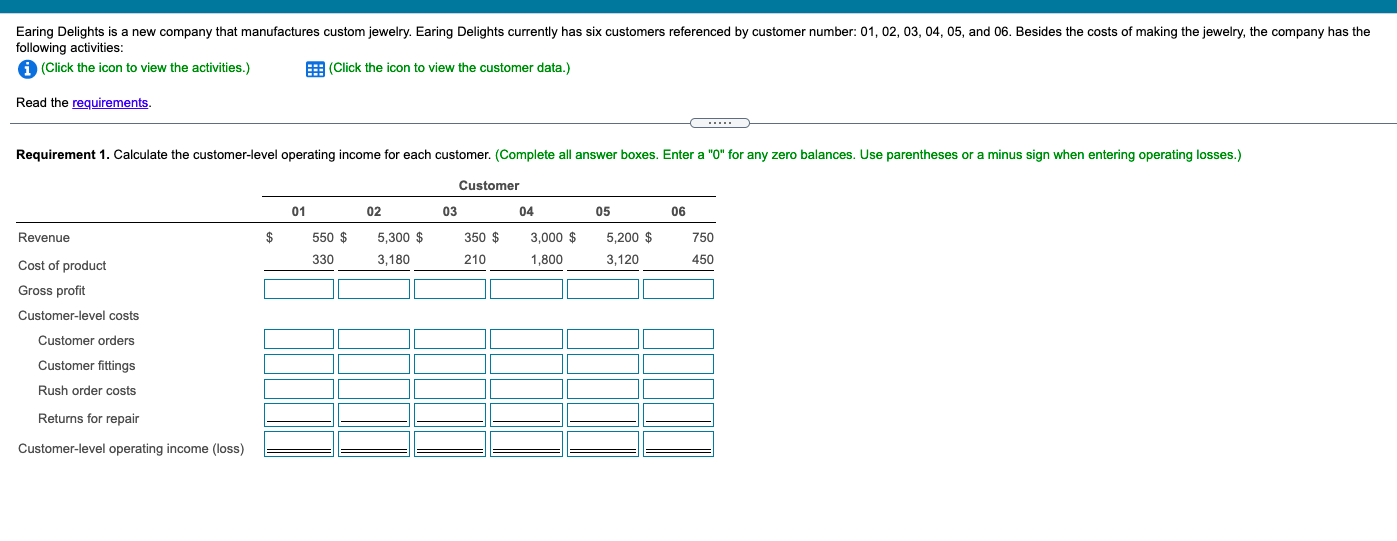The width and height of the screenshot is (1397, 541).
Task: Click the Customer-level costs row label
Action: click(79, 316)
